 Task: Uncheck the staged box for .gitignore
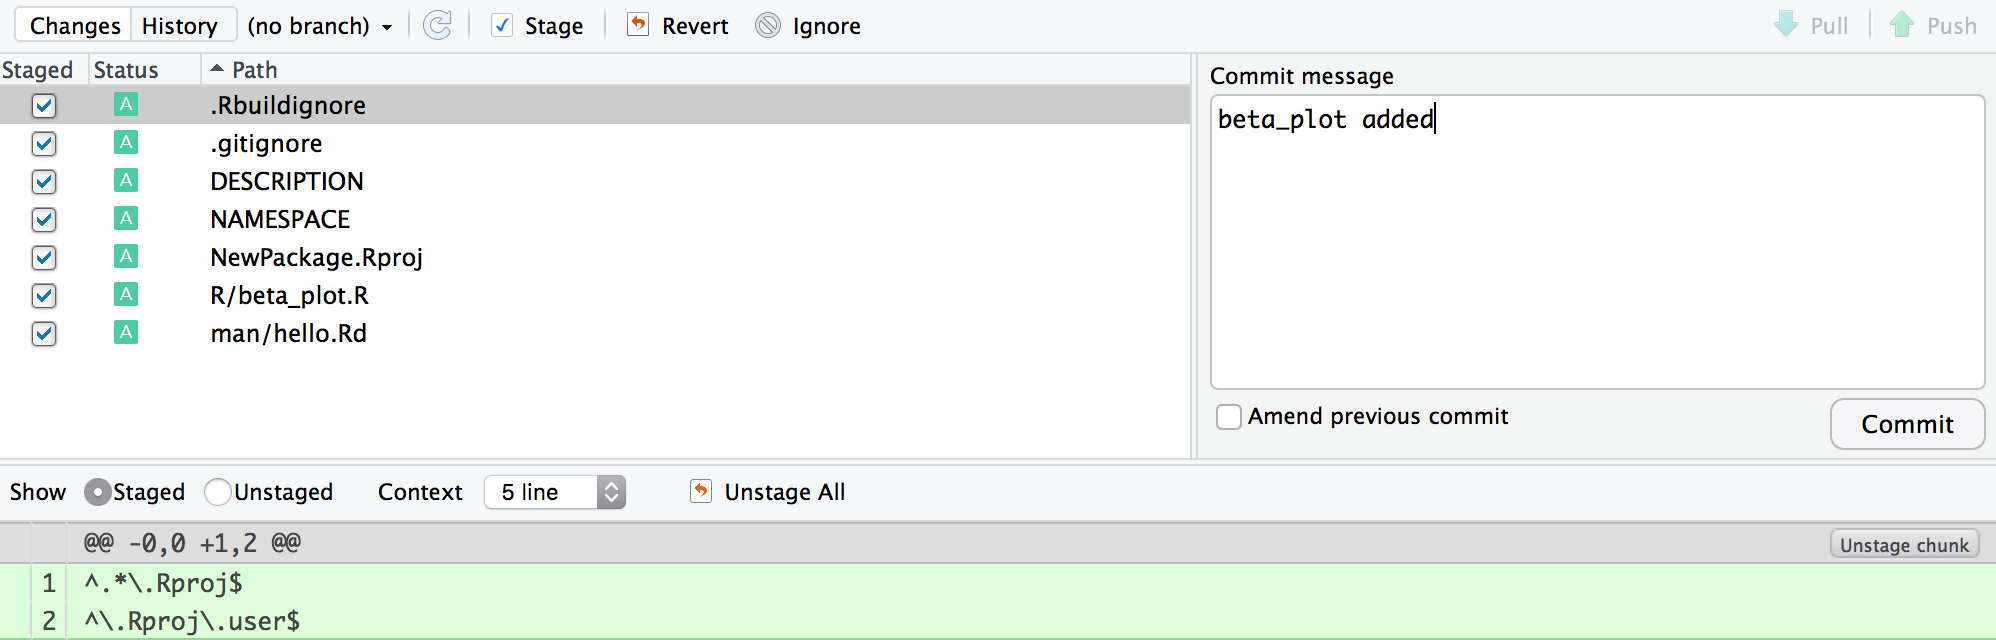[x=44, y=144]
